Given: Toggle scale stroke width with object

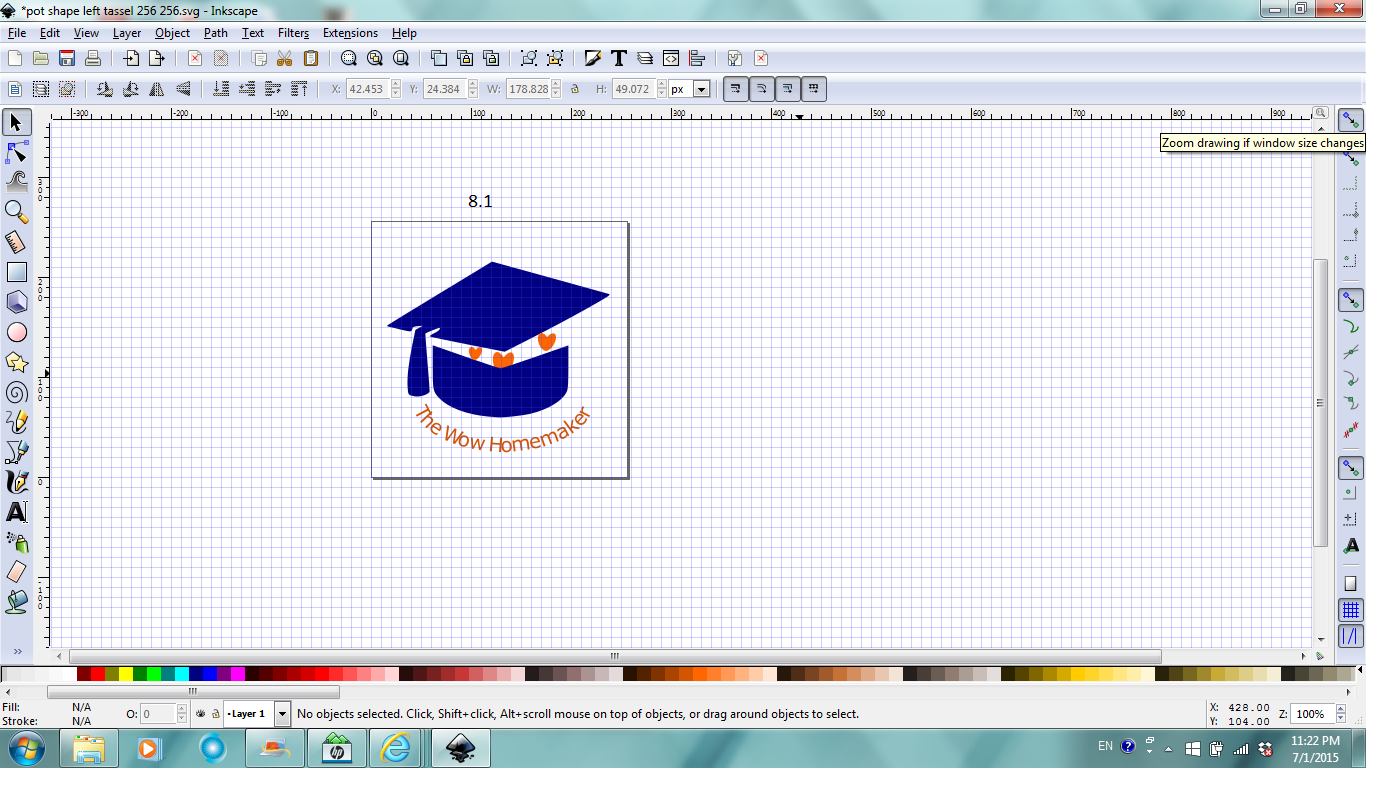Looking at the screenshot, I should click(x=736, y=89).
